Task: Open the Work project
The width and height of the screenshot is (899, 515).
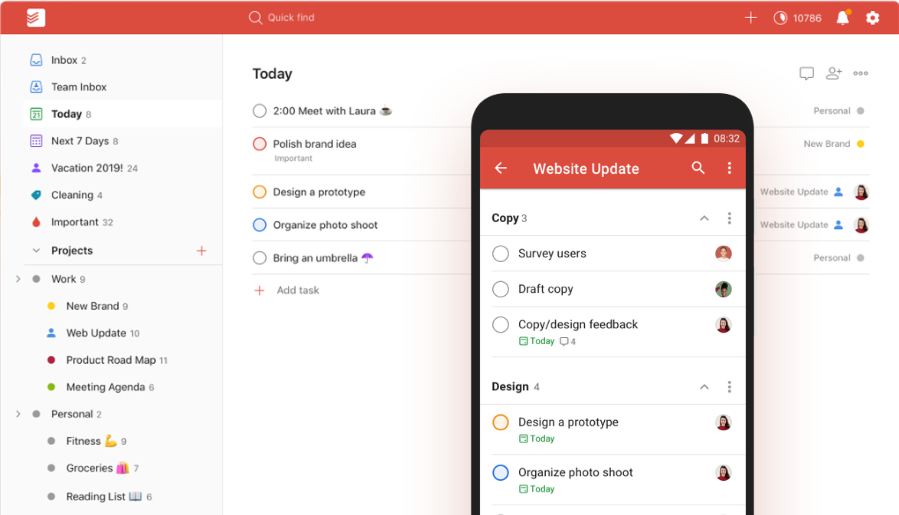Action: (x=63, y=279)
